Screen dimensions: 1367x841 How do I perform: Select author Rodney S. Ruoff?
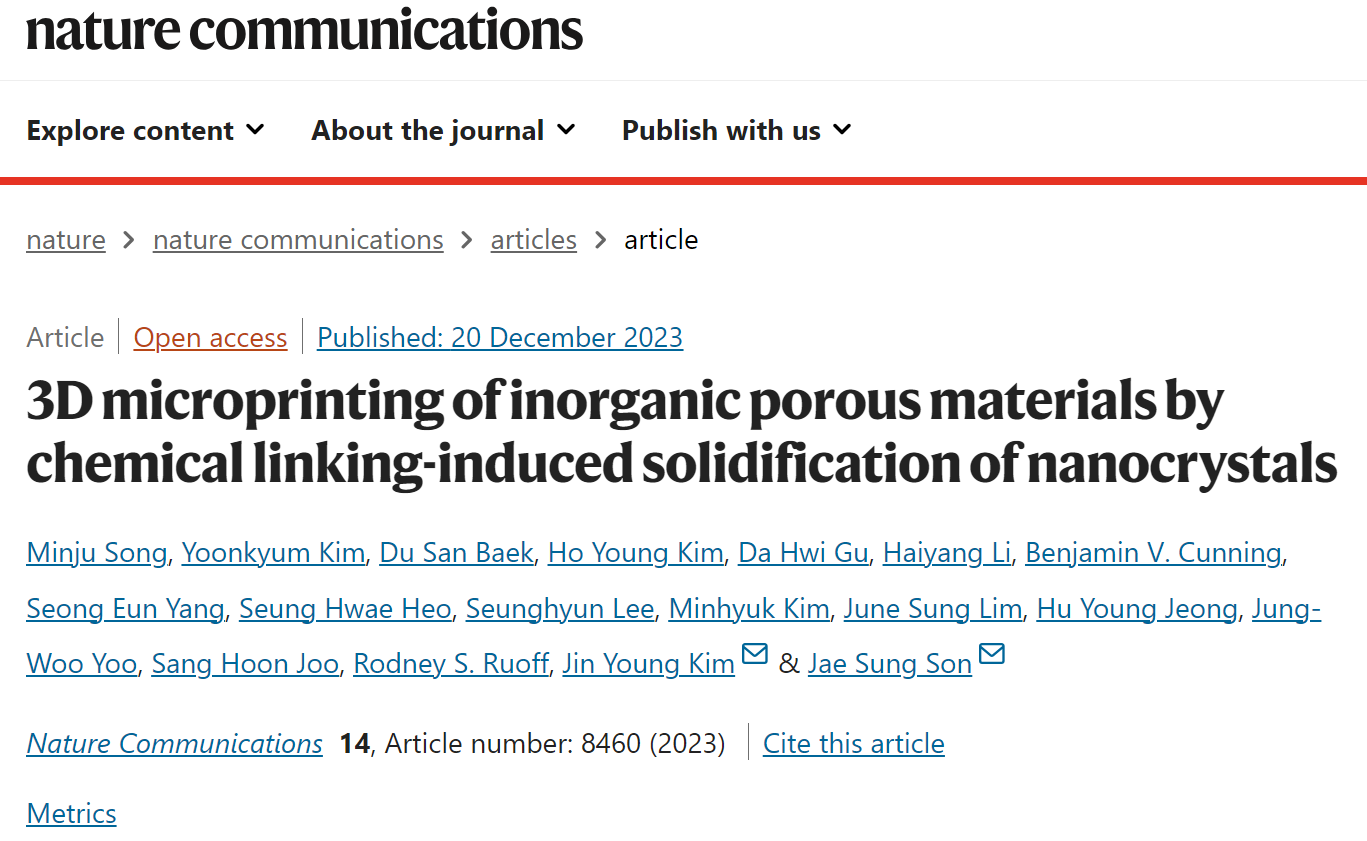pyautogui.click(x=451, y=664)
